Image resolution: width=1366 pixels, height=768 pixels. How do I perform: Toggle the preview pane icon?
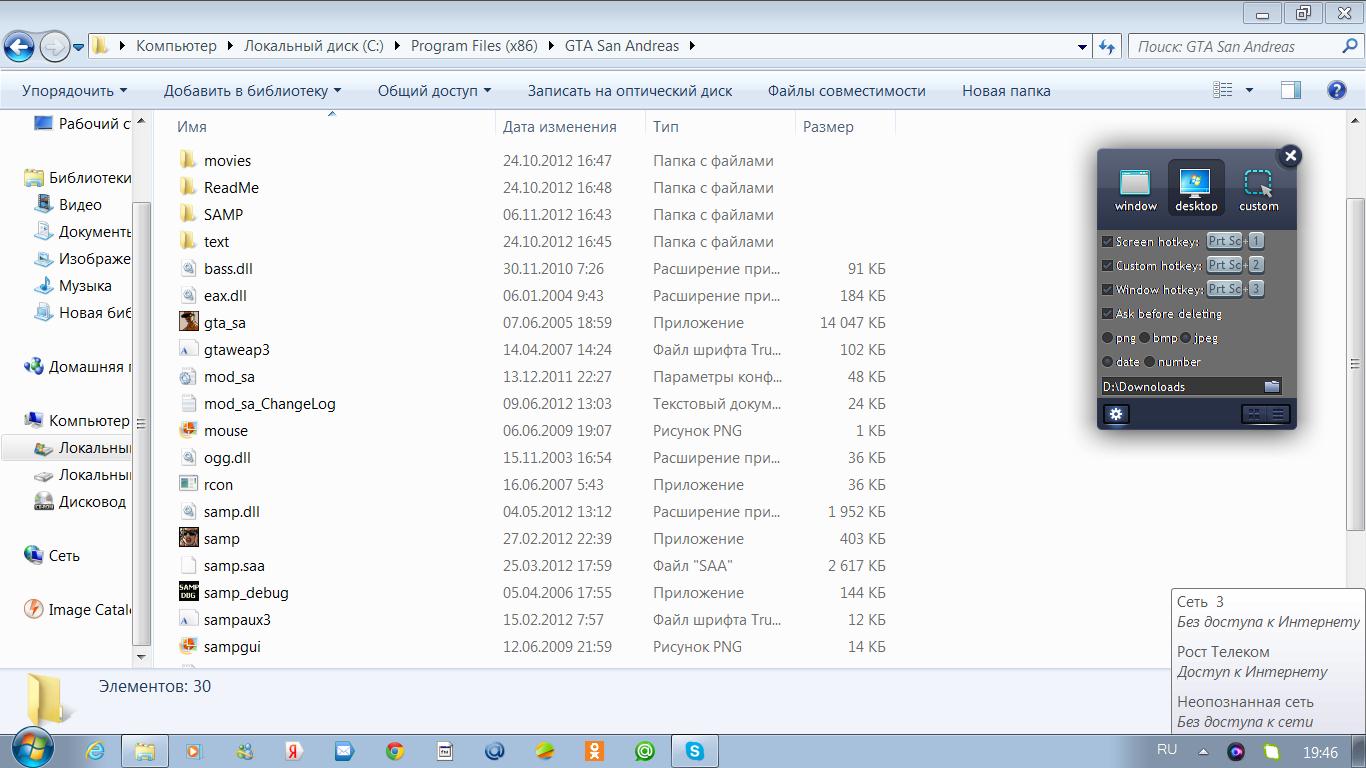point(1291,91)
